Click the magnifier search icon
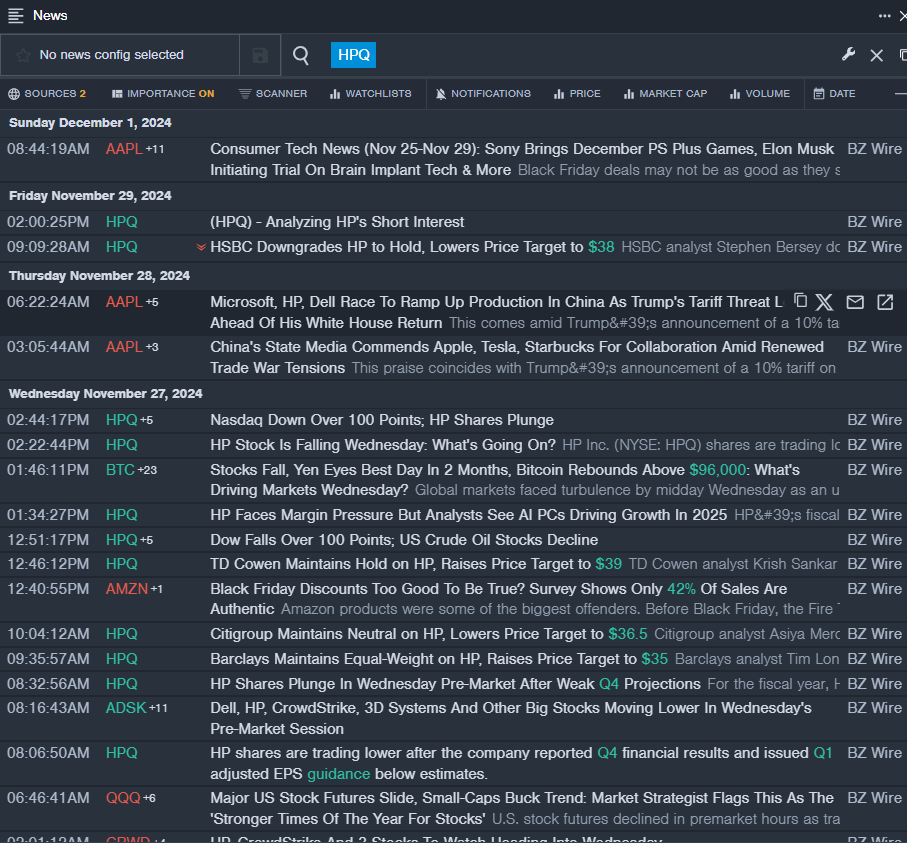The width and height of the screenshot is (907, 843). click(x=301, y=55)
